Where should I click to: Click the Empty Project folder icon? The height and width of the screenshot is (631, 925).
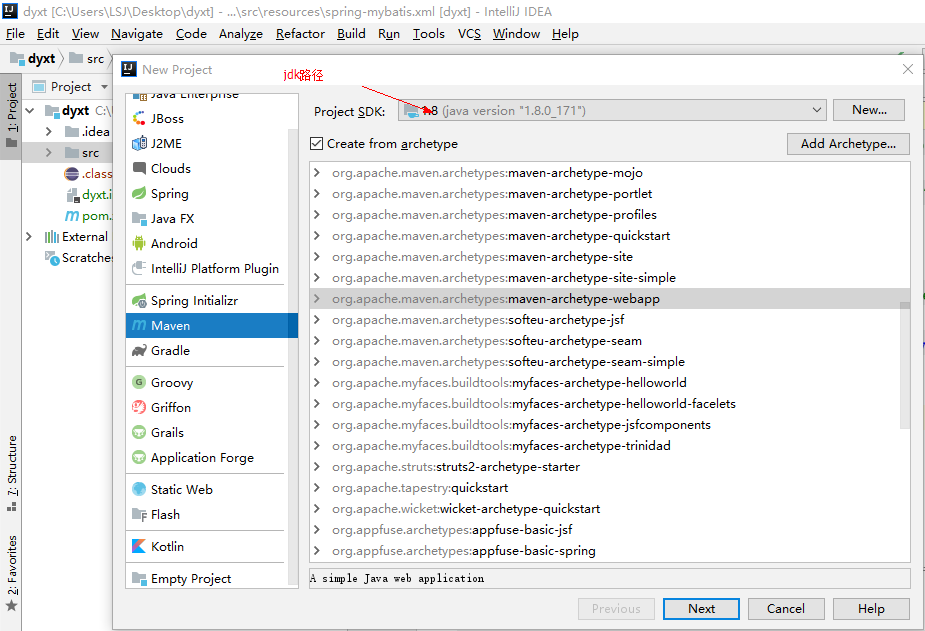pos(139,579)
